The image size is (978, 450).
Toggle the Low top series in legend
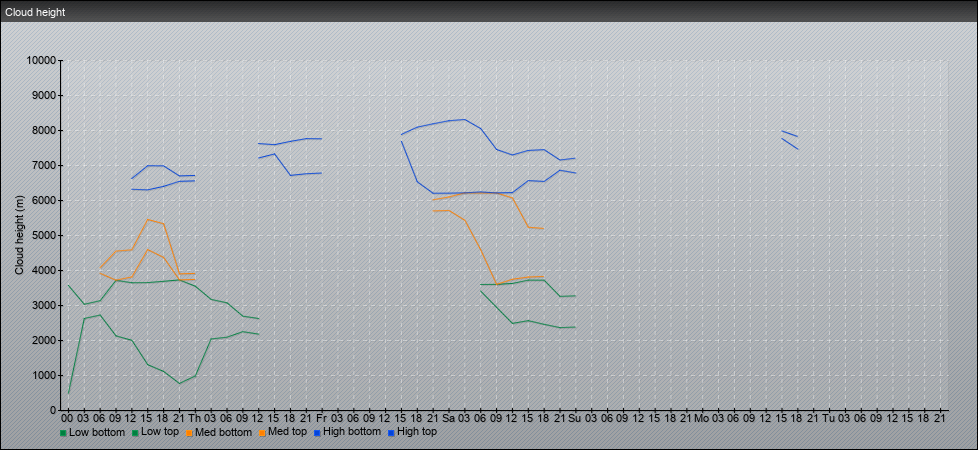[x=160, y=432]
